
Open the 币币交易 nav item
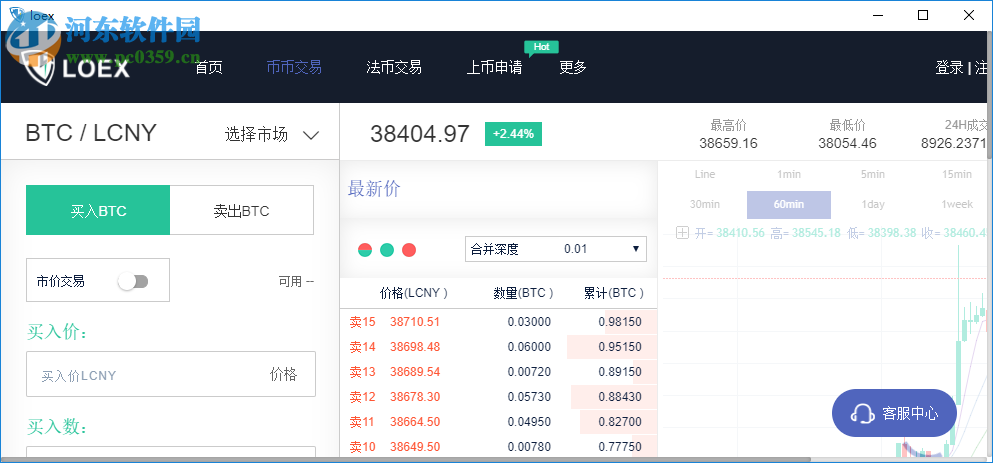(x=294, y=67)
